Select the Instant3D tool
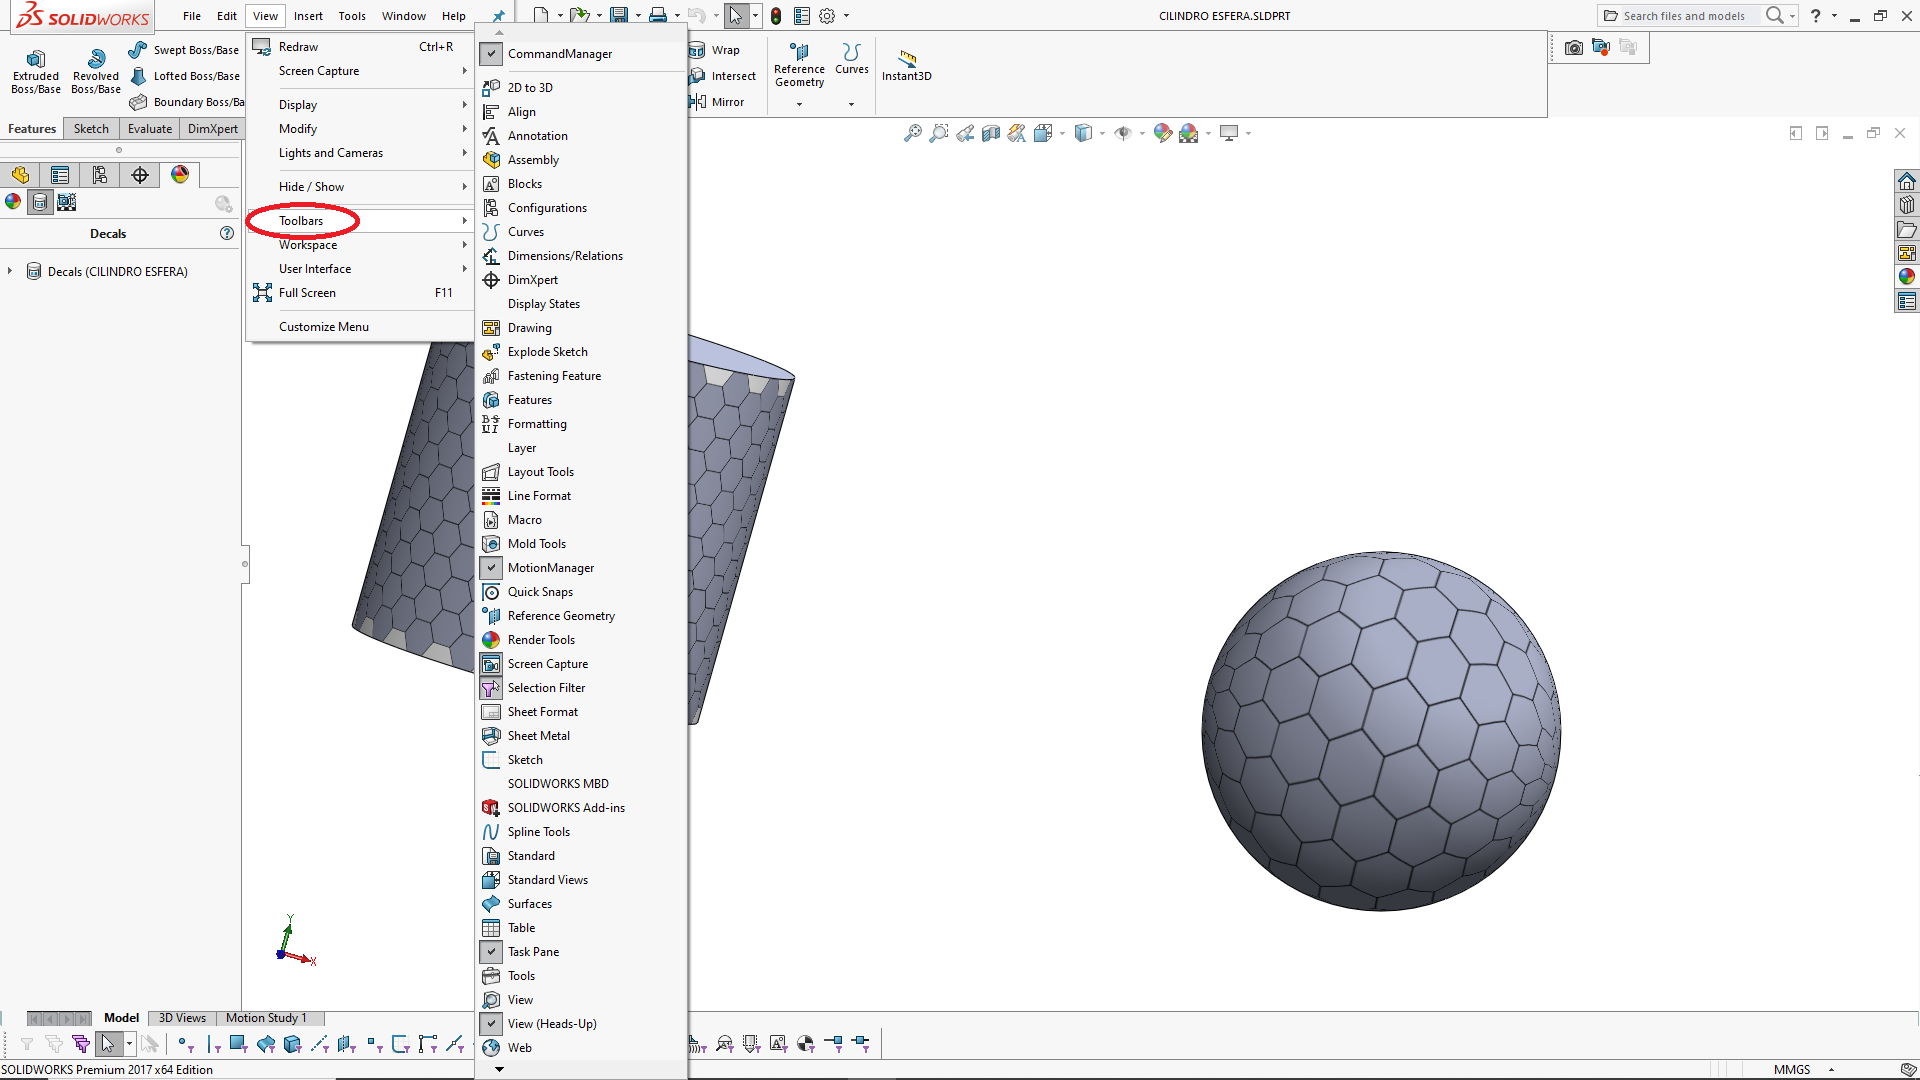1920x1080 pixels. point(906,59)
